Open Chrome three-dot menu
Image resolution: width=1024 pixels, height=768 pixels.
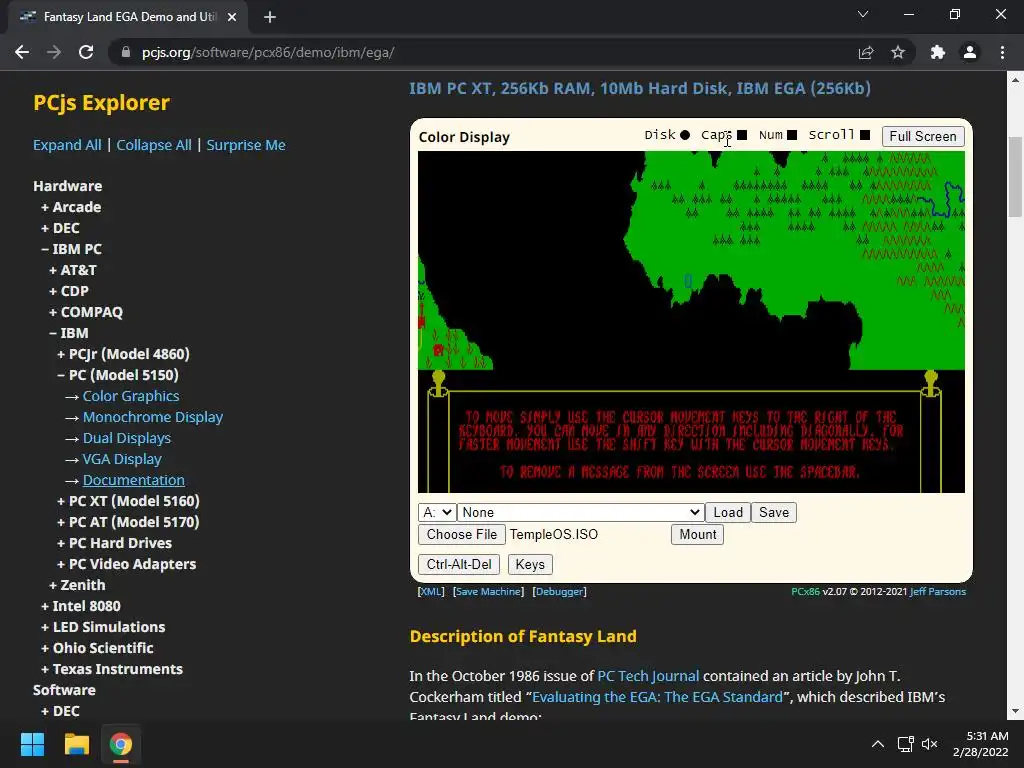pyautogui.click(x=1002, y=52)
